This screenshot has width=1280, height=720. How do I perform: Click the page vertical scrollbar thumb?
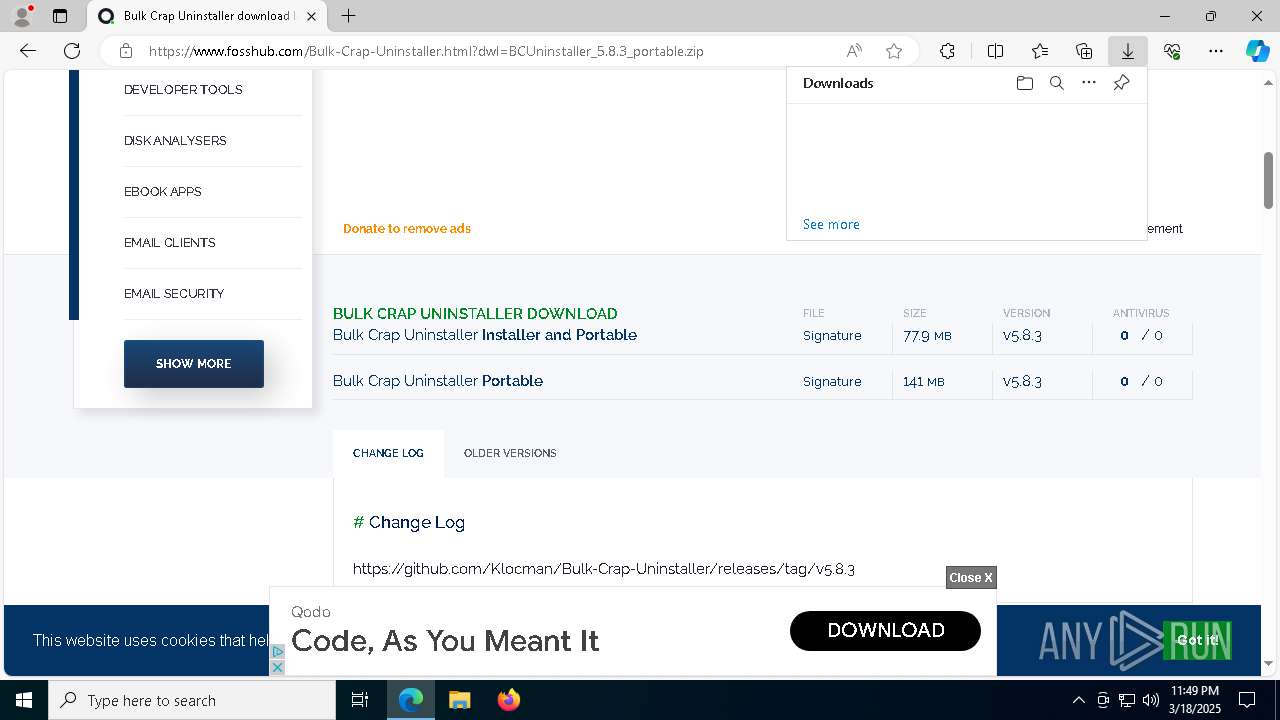[1268, 180]
